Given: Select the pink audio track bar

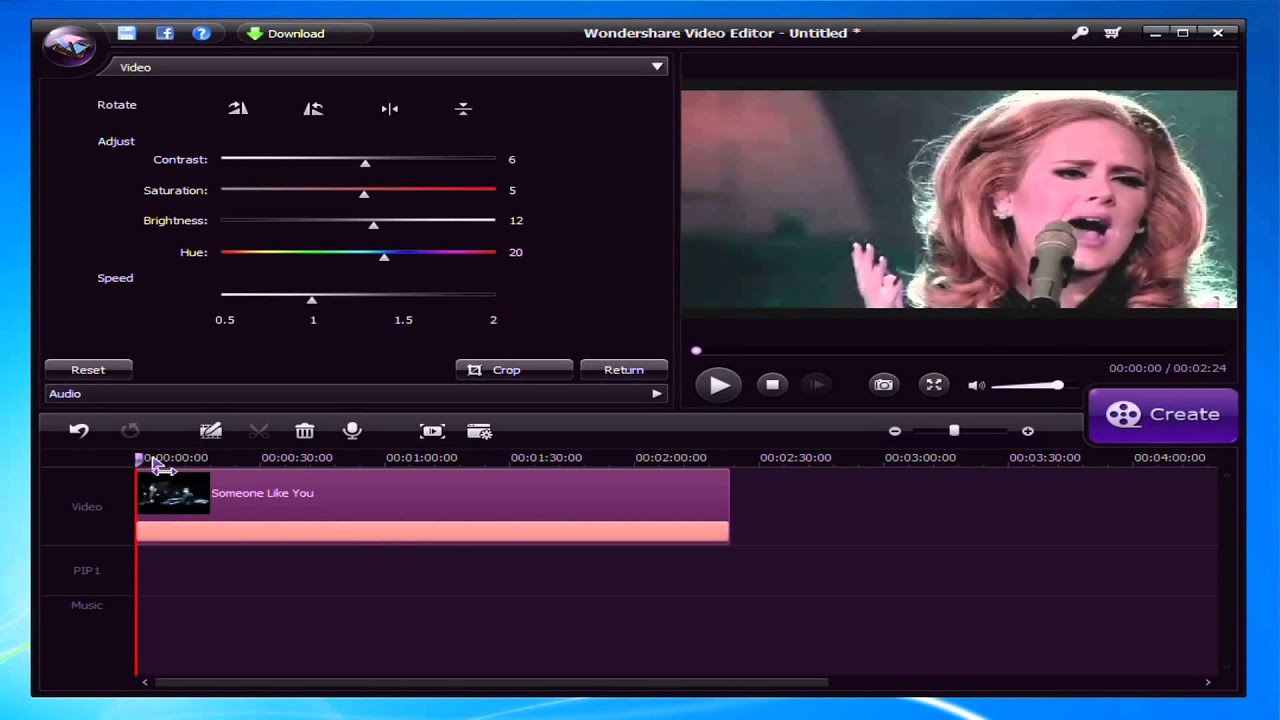Looking at the screenshot, I should point(432,531).
